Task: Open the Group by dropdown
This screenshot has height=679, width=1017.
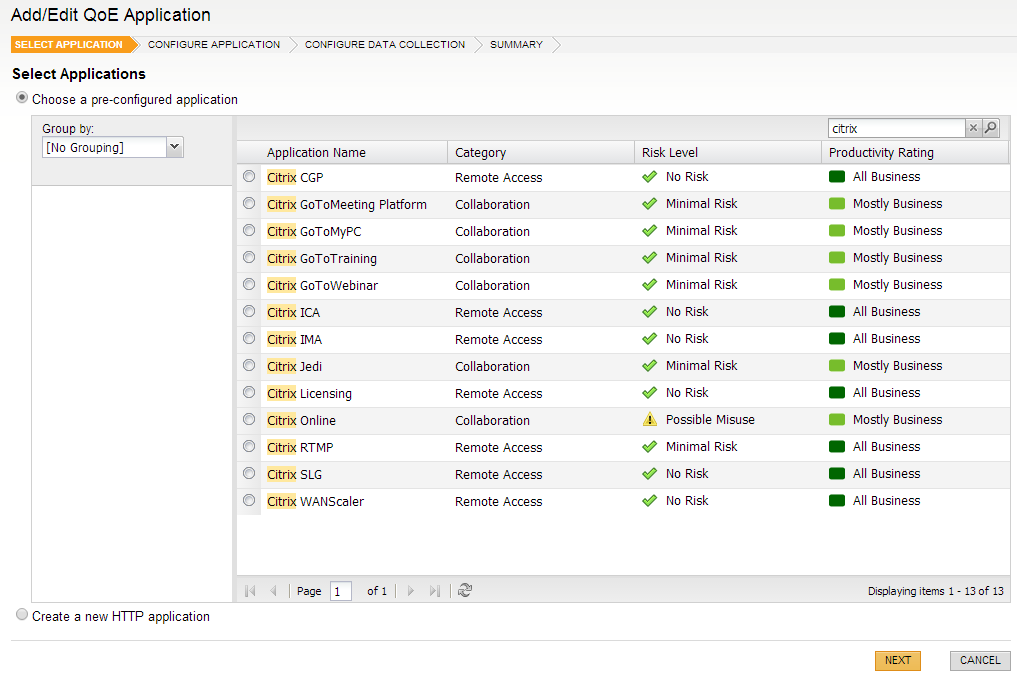Action: click(174, 147)
